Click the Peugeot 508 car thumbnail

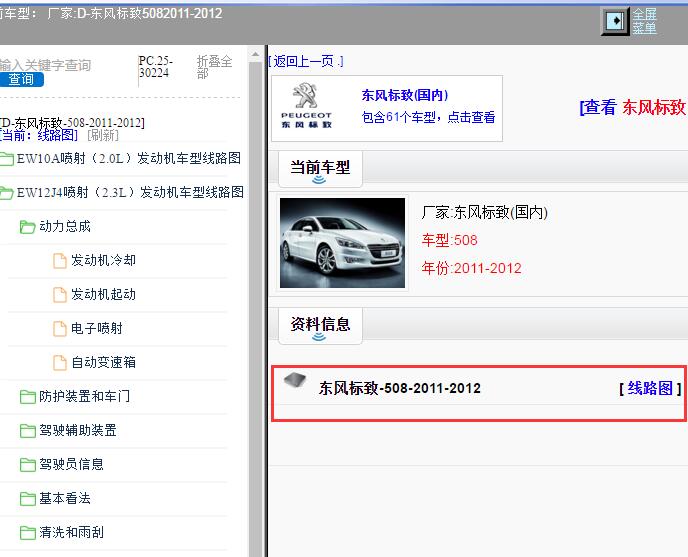coord(342,243)
